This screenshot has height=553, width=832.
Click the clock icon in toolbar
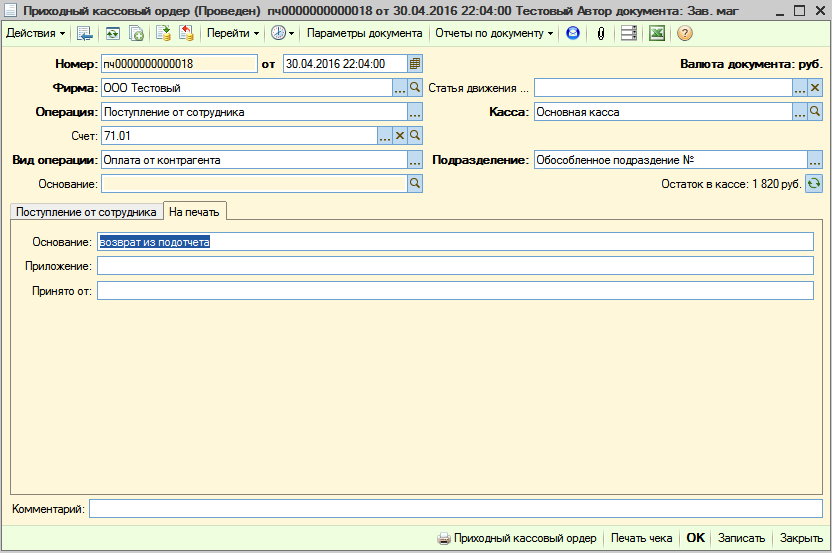[278, 33]
